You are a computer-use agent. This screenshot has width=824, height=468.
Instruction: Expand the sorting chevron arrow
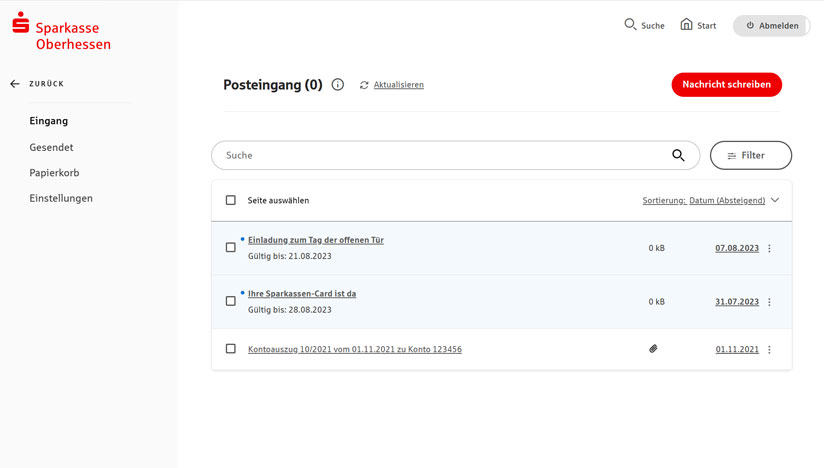(x=775, y=200)
